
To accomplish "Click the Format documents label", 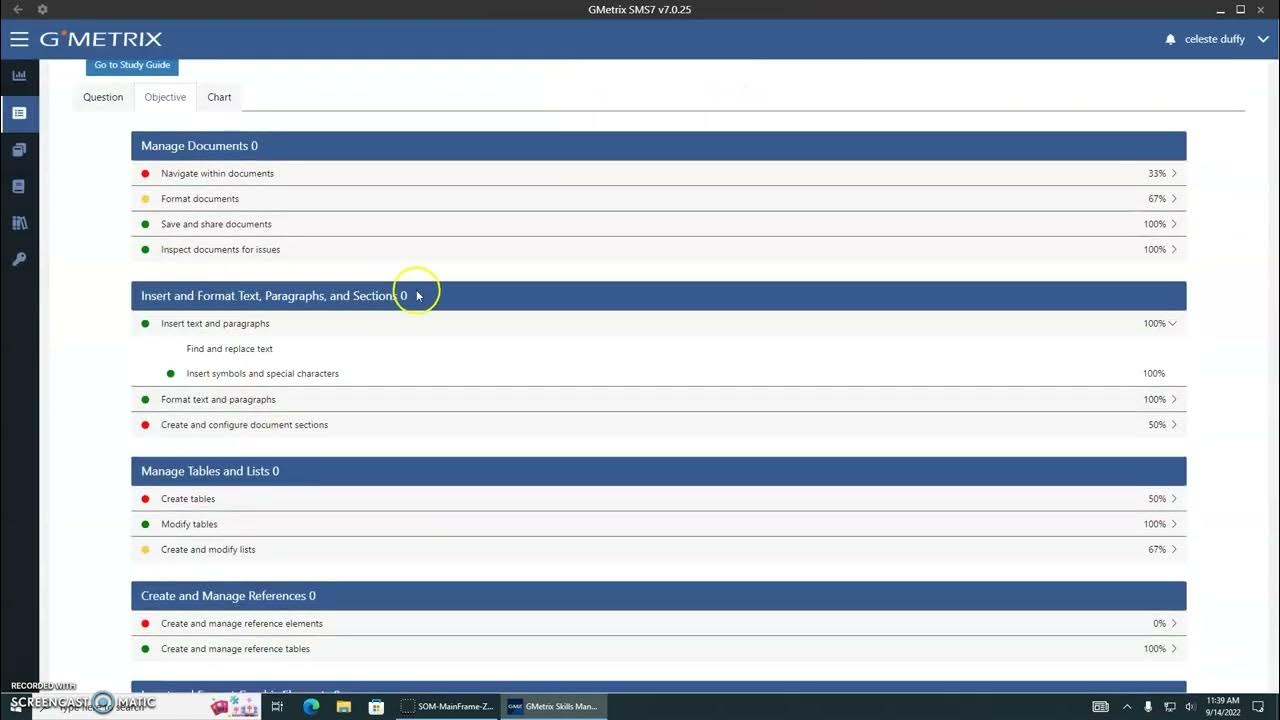I will 200,199.
